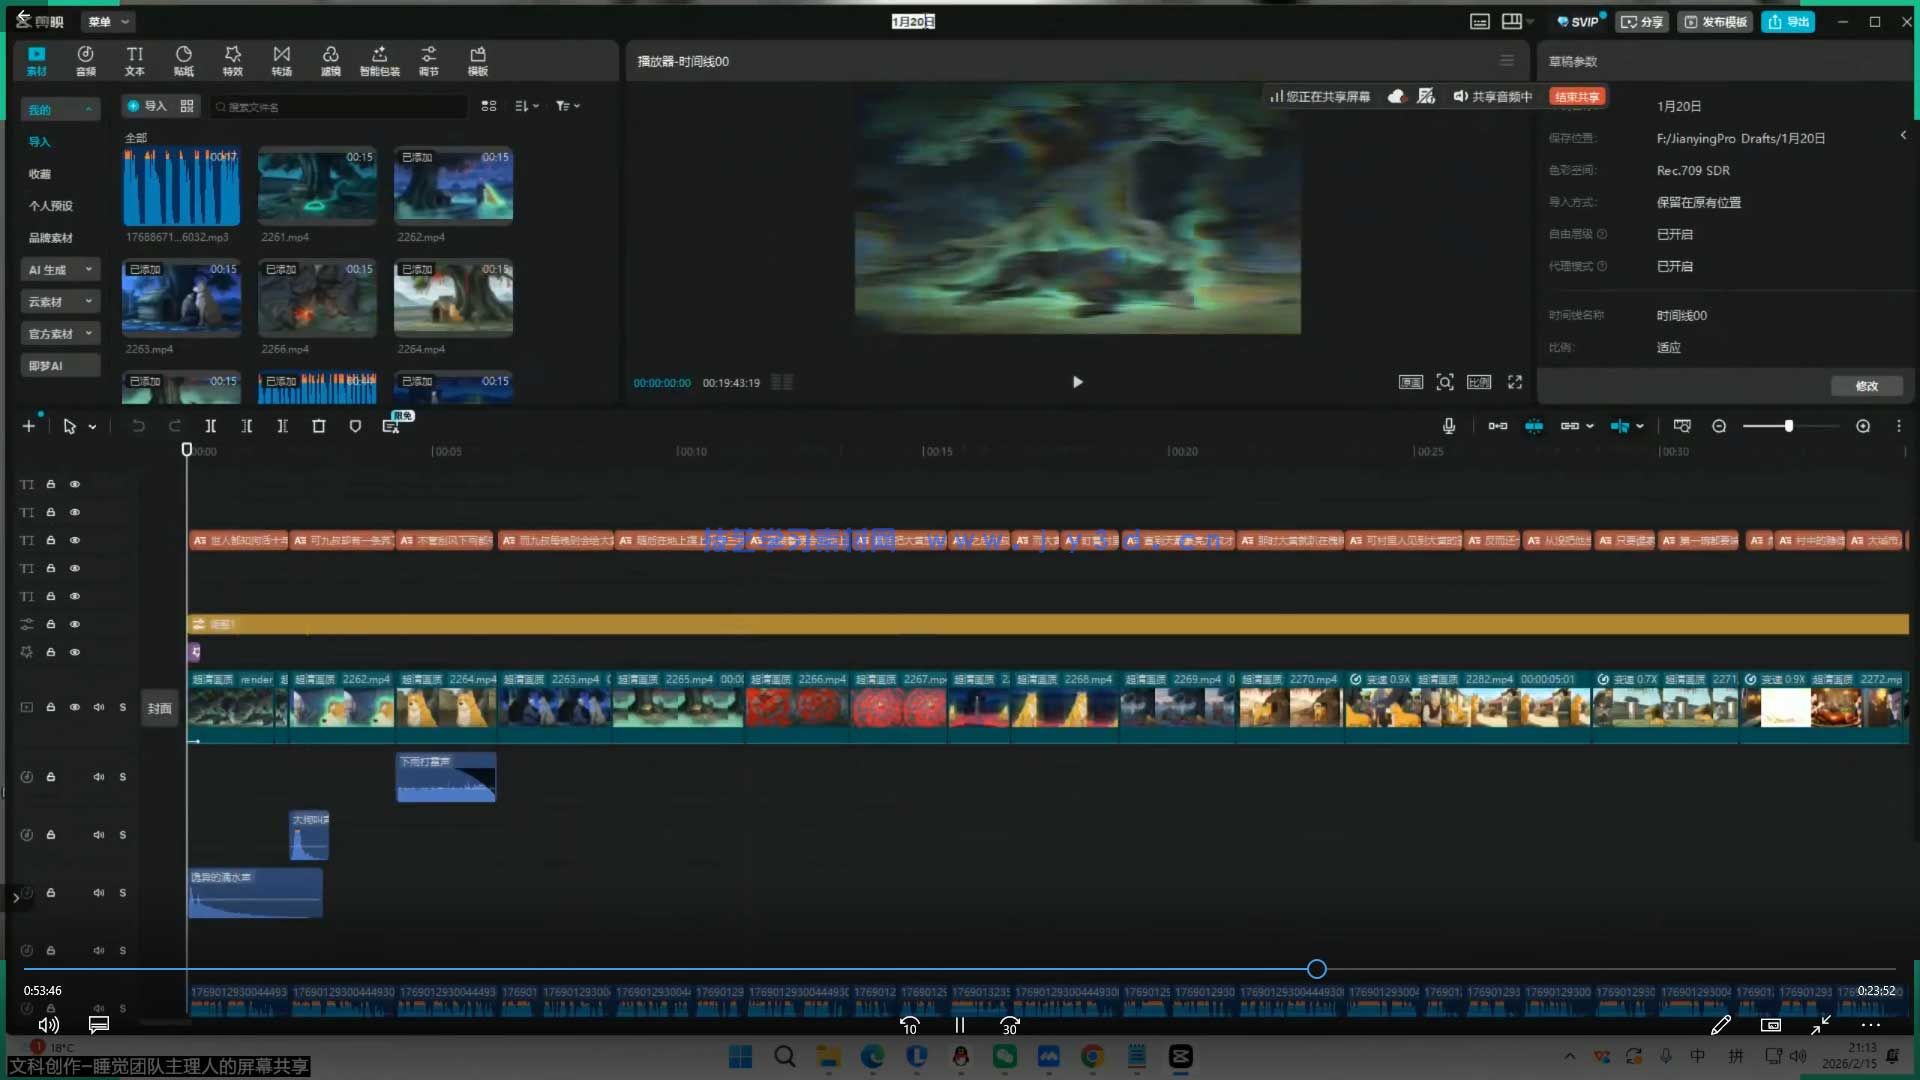Screen dimensions: 1920x1080
Task: Open the 特效 effects panel
Action: click(x=232, y=60)
